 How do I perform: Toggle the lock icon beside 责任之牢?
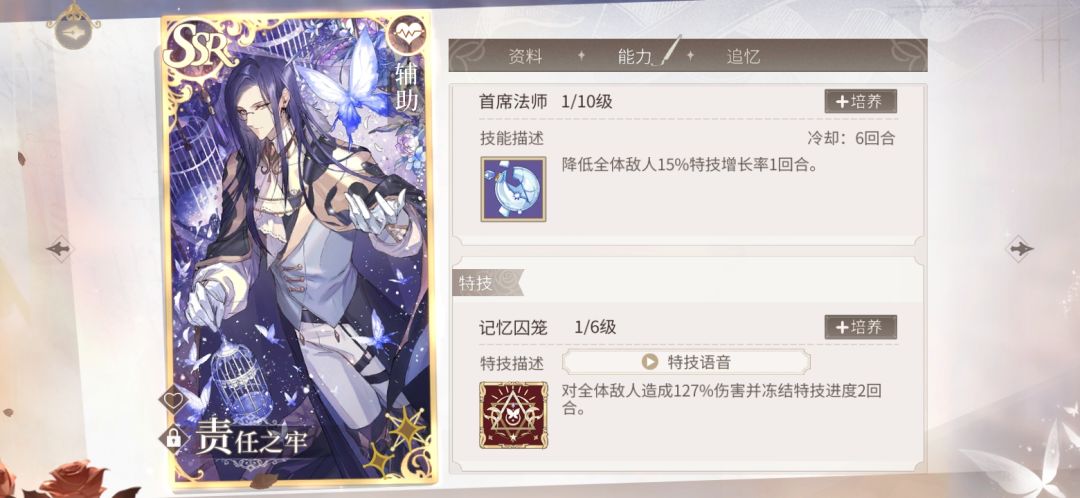[174, 436]
